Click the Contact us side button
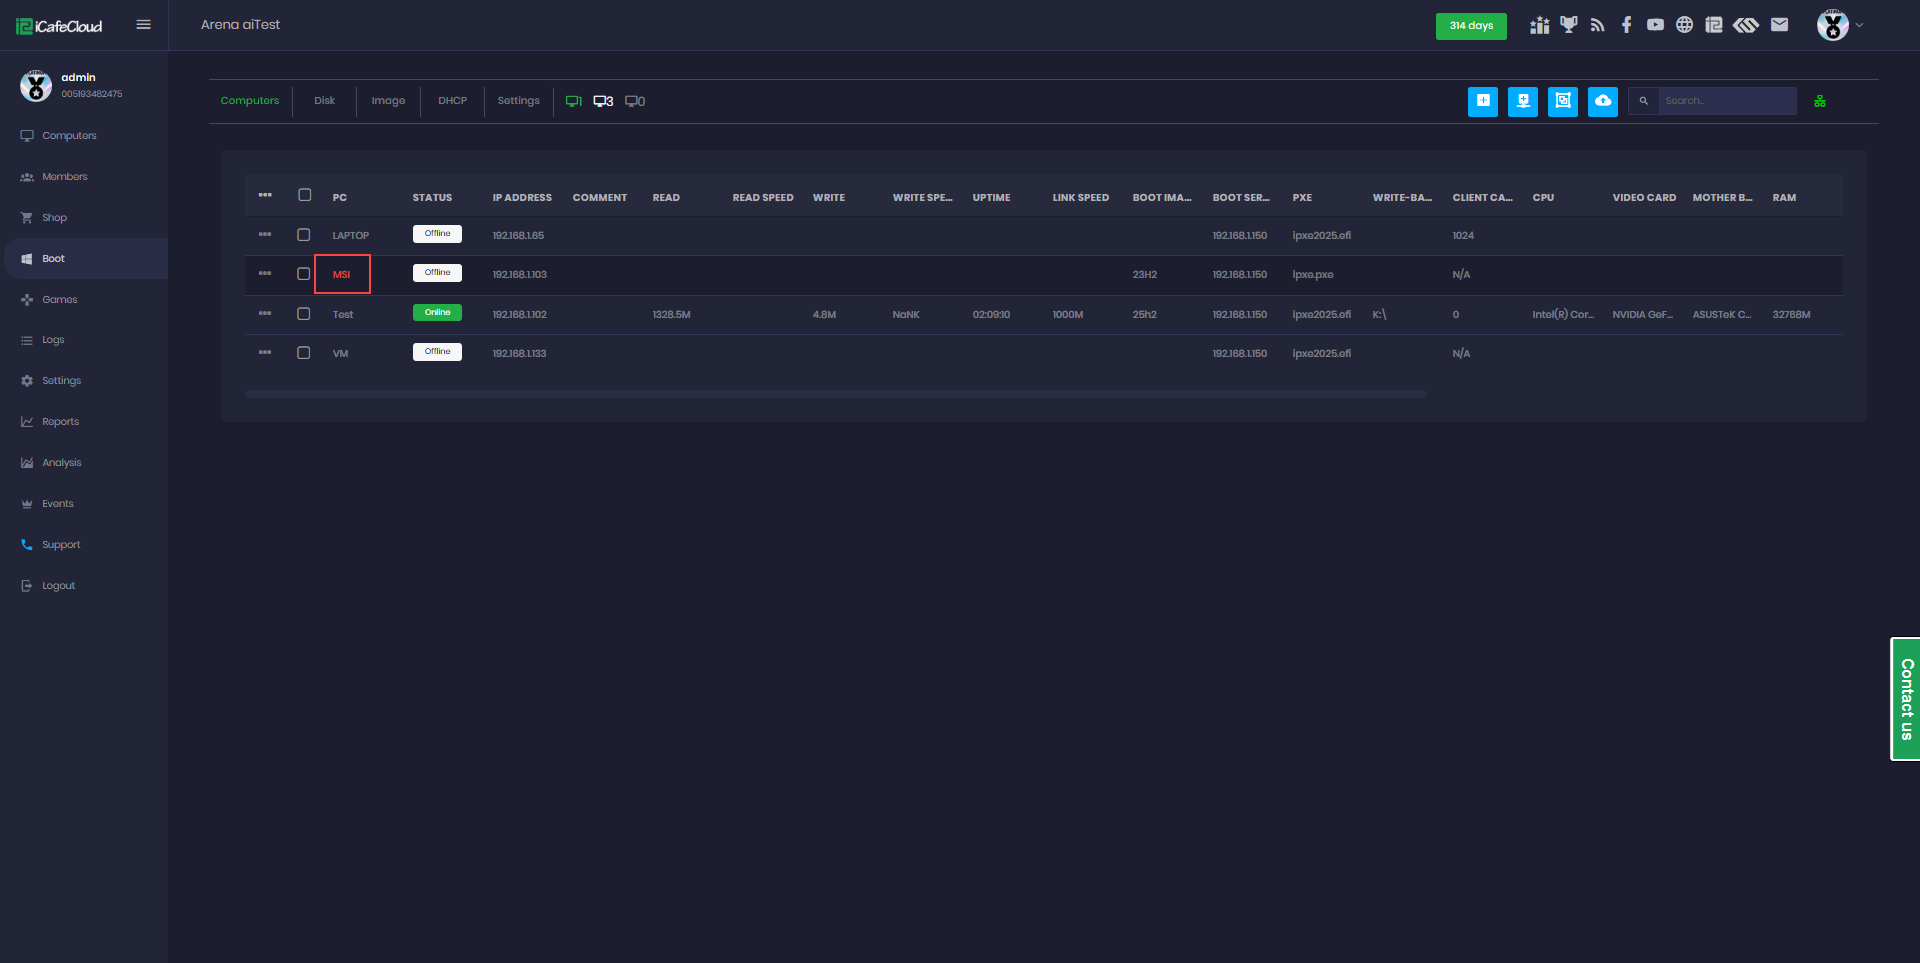Viewport: 1920px width, 963px height. (1905, 699)
